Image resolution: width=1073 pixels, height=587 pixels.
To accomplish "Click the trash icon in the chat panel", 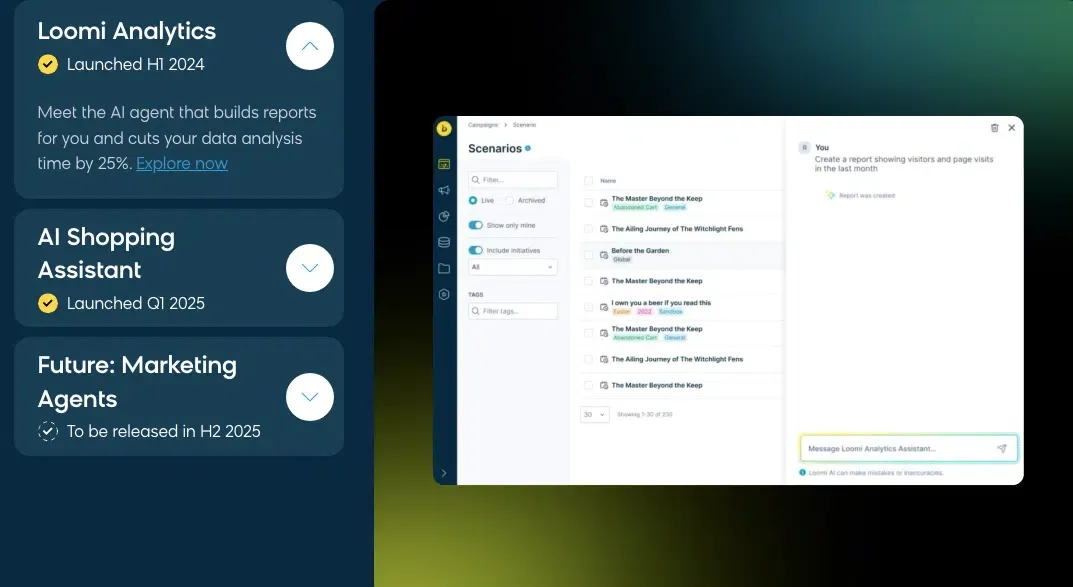I will [994, 128].
